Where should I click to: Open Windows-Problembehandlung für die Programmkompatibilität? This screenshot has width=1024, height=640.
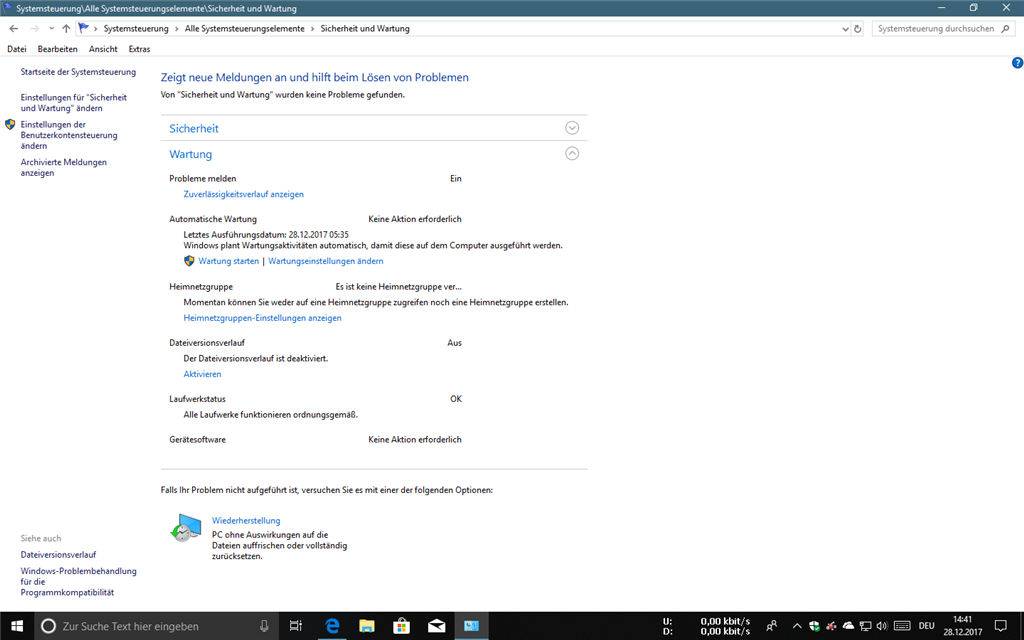point(78,581)
